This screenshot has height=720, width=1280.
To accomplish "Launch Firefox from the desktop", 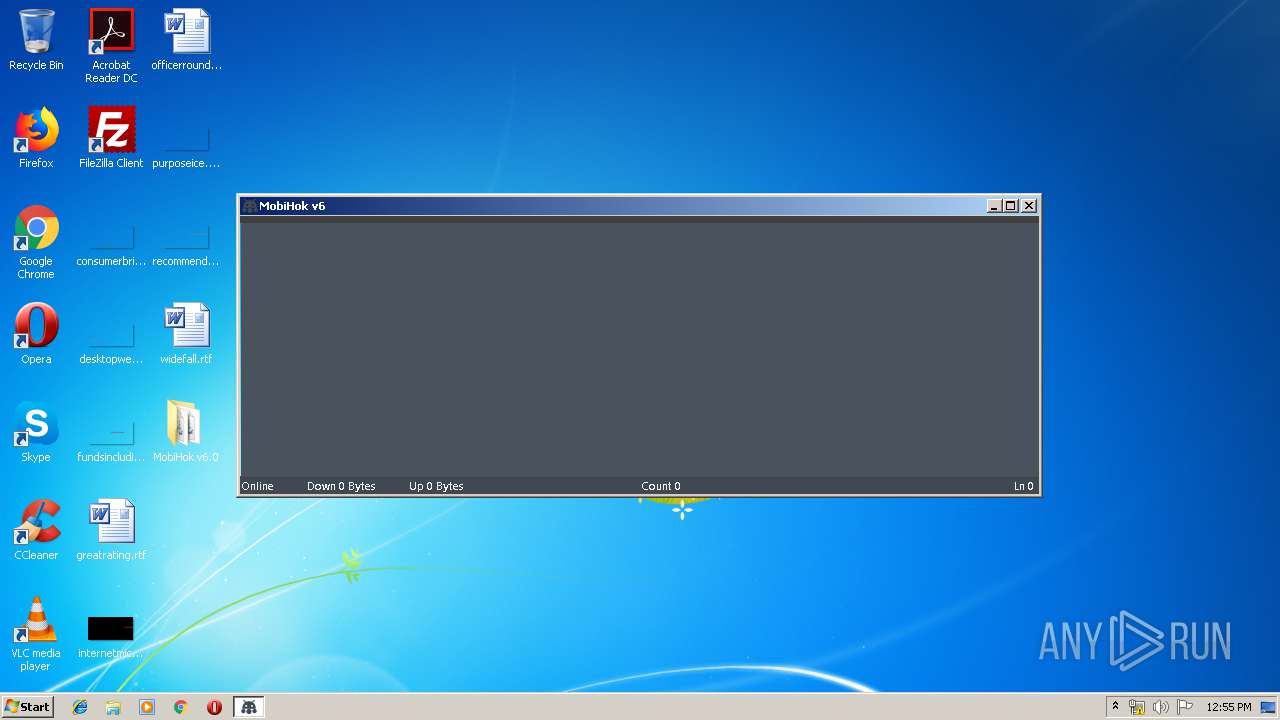I will point(36,138).
